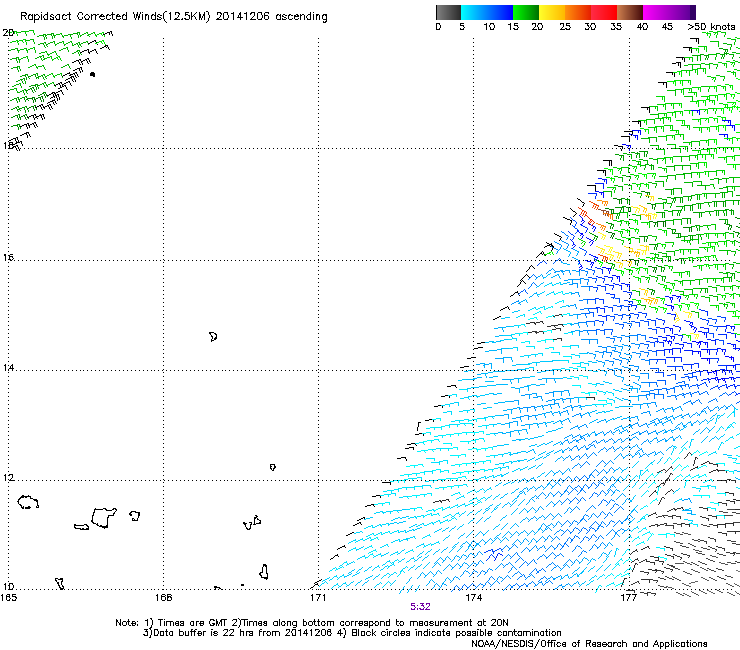Click the '177' longitude axis label
Screen dimensions: 740x650
pyautogui.click(x=628, y=598)
